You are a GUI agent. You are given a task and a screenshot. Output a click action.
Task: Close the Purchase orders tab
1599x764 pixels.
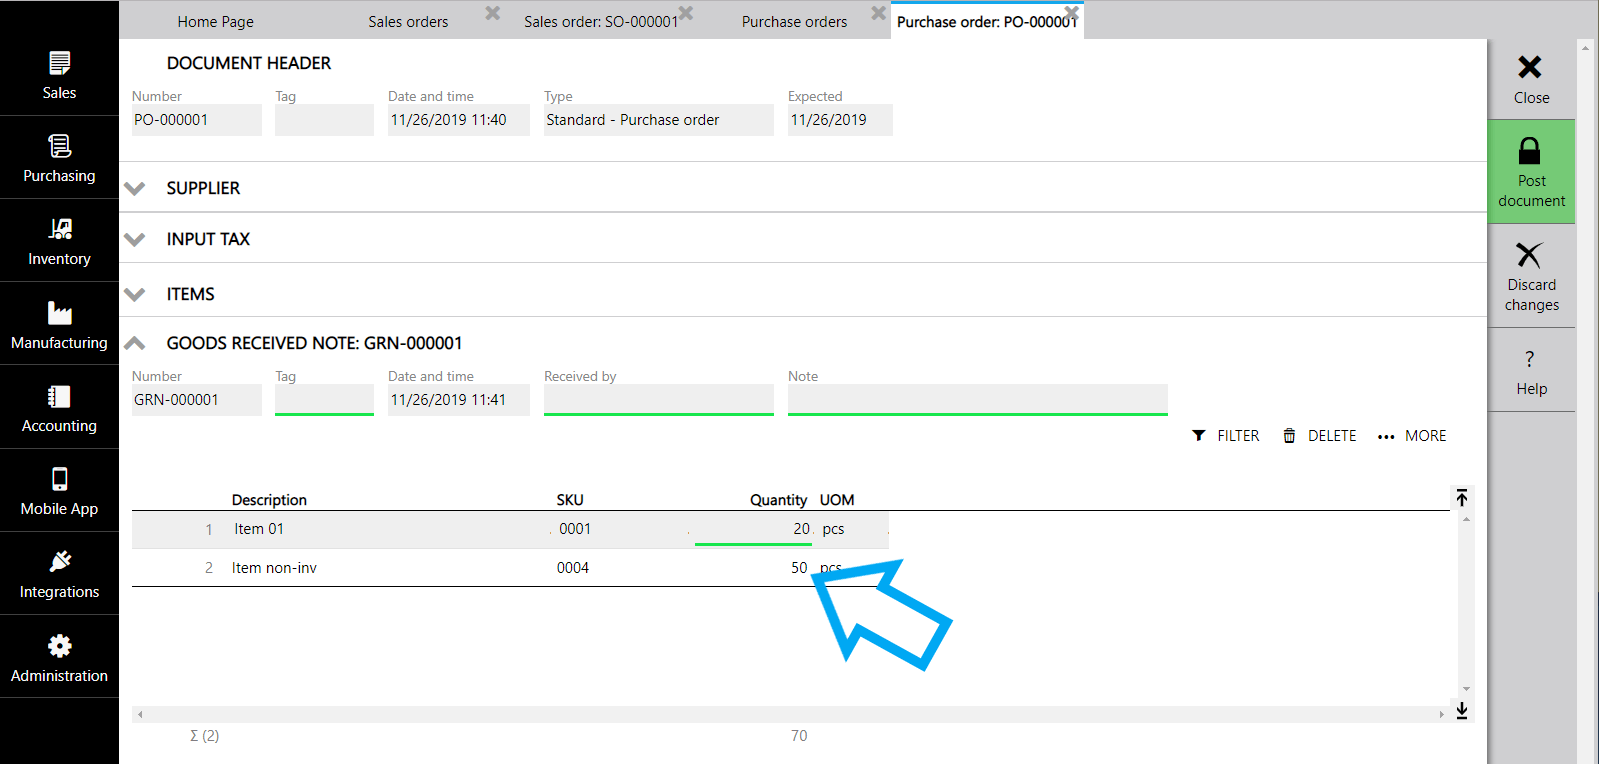point(879,13)
